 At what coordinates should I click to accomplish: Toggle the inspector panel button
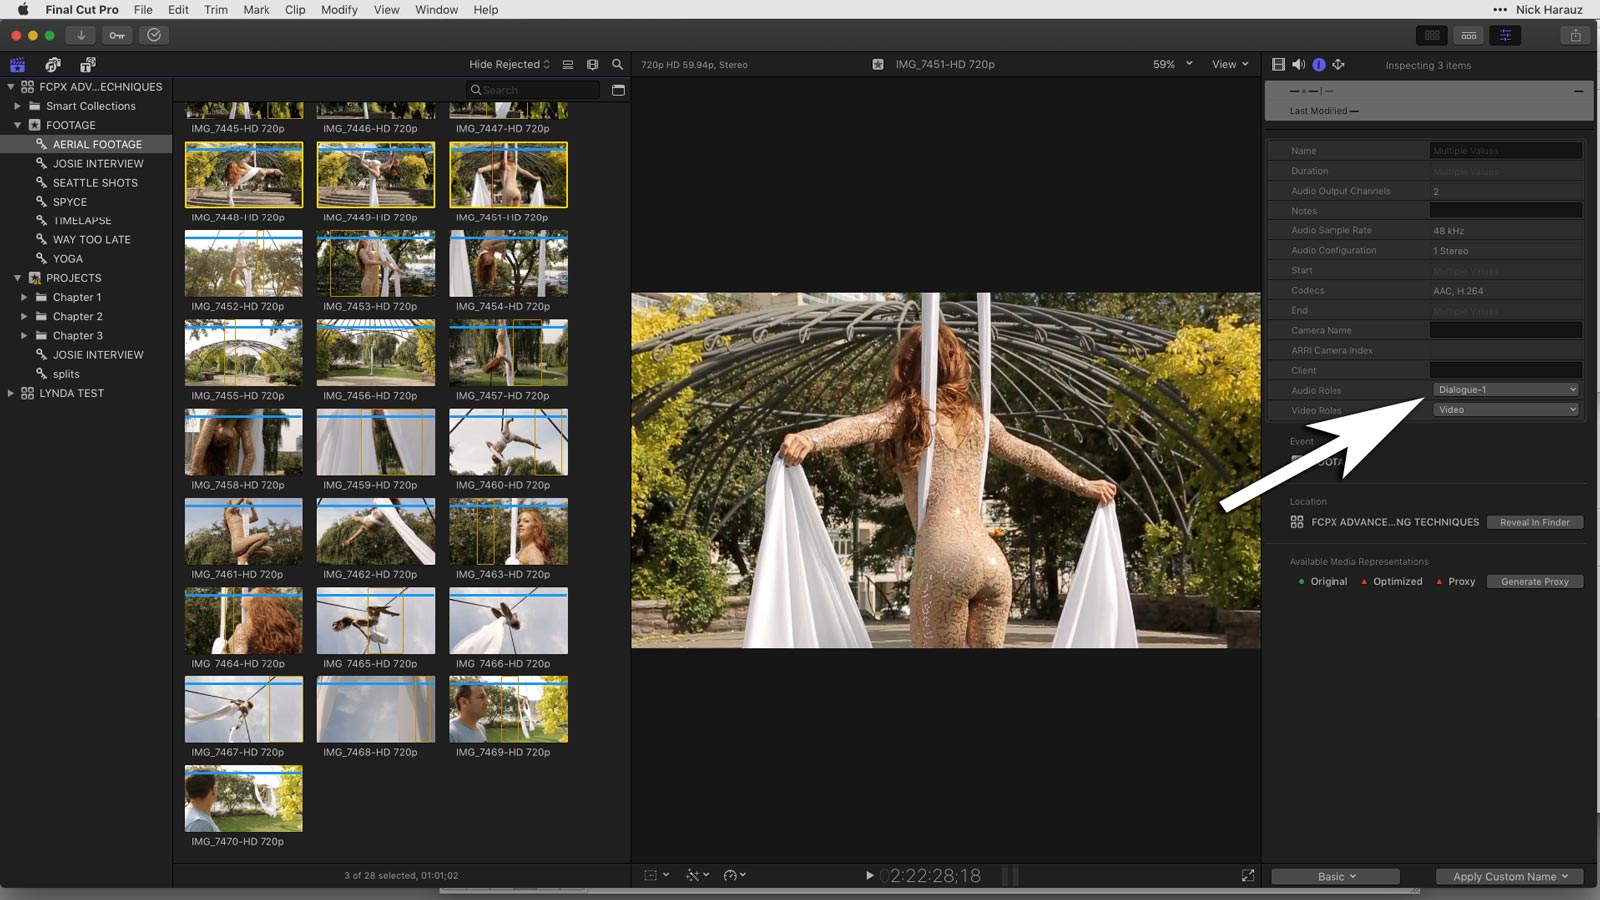coord(1505,35)
